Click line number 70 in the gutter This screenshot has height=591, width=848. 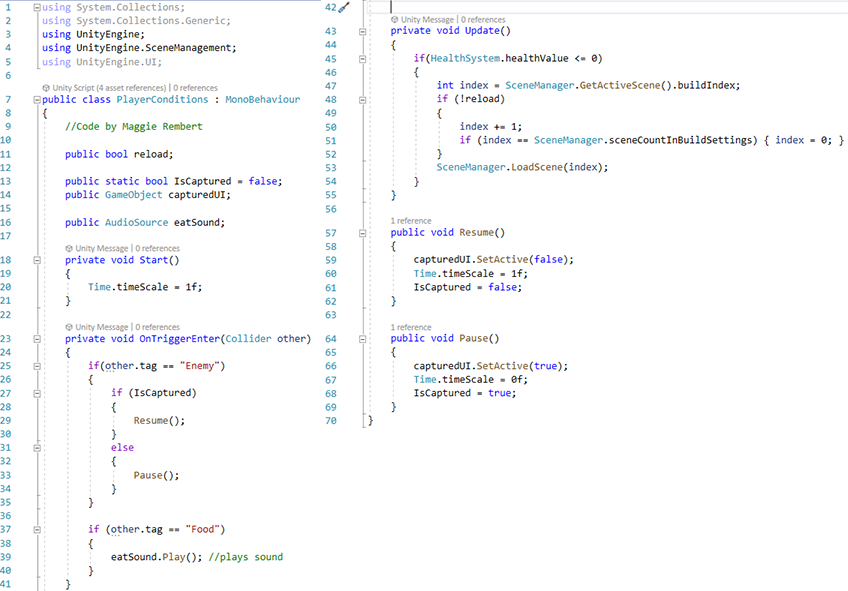[x=331, y=421]
